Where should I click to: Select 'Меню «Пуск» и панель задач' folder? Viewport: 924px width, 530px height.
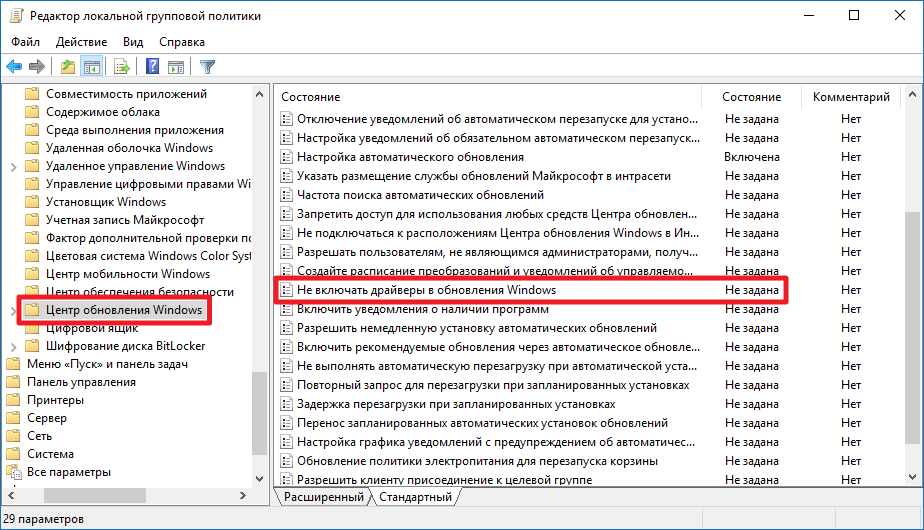click(x=107, y=364)
